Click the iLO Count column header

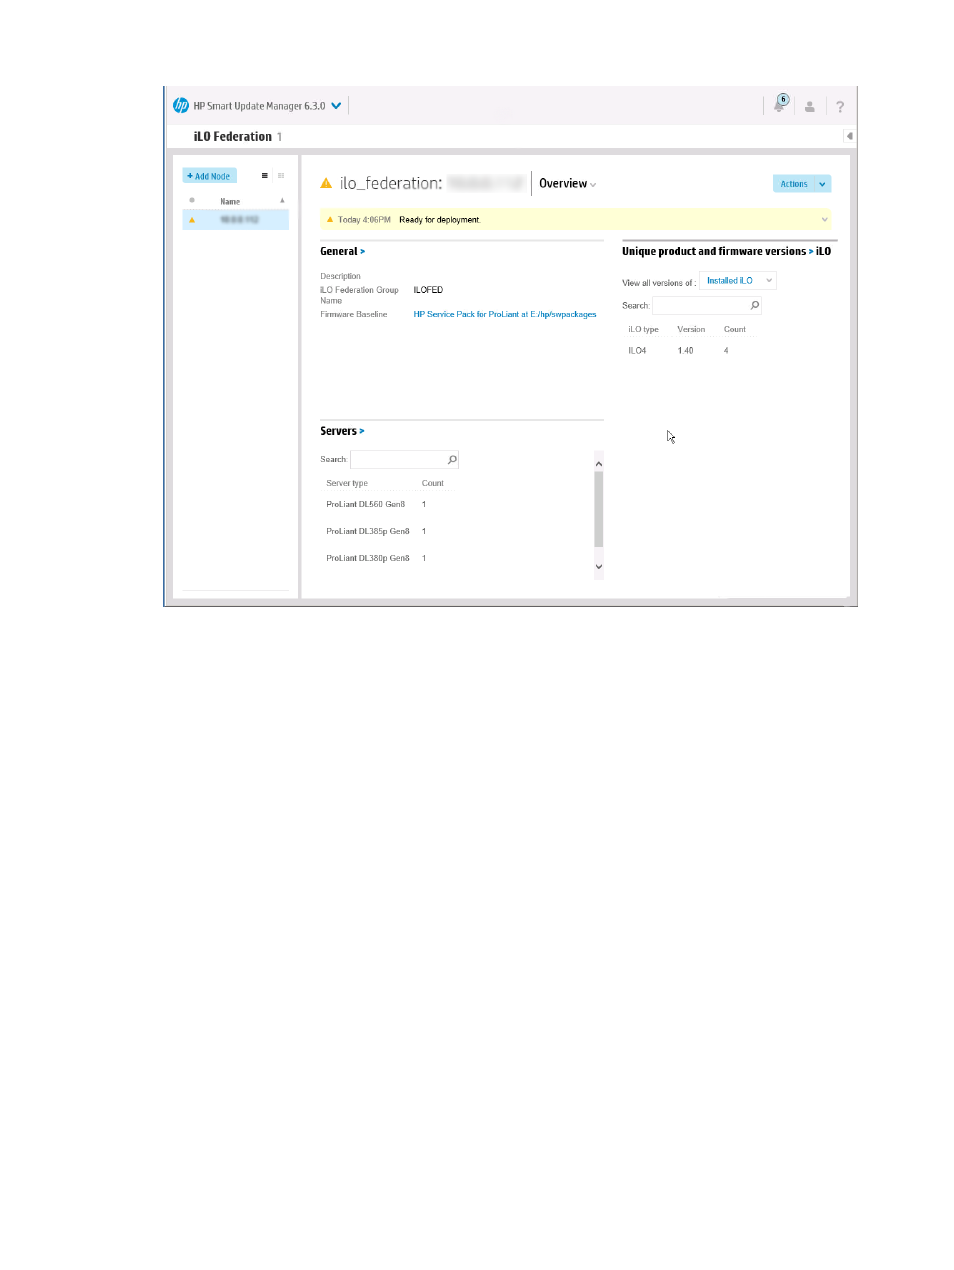(735, 329)
